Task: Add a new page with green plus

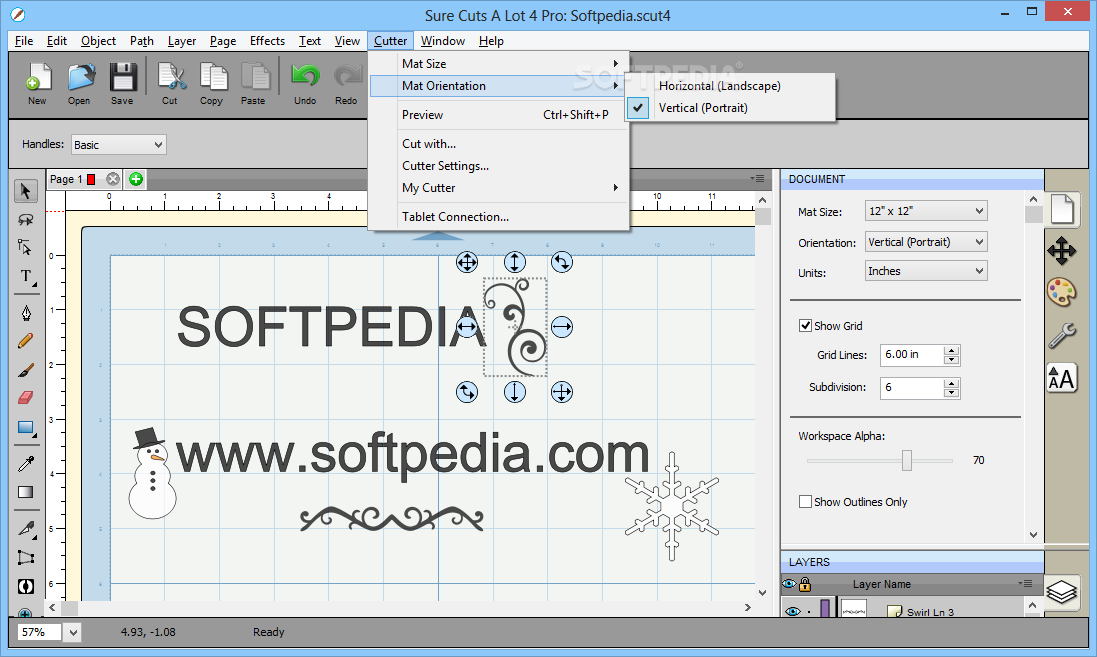Action: point(136,179)
